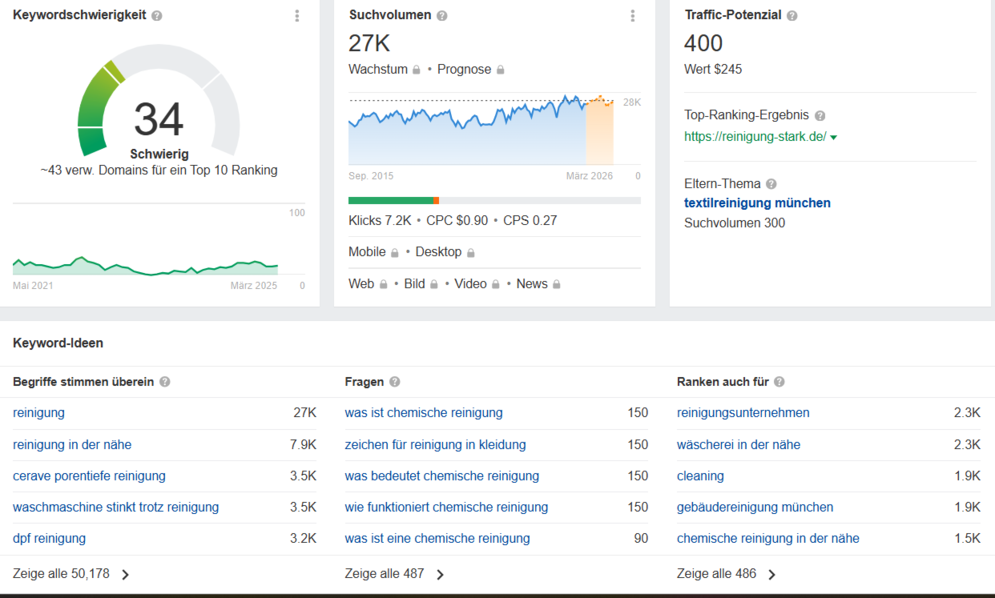Click the help icon beside Ranken auch für
The width and height of the screenshot is (995, 598).
pos(779,382)
